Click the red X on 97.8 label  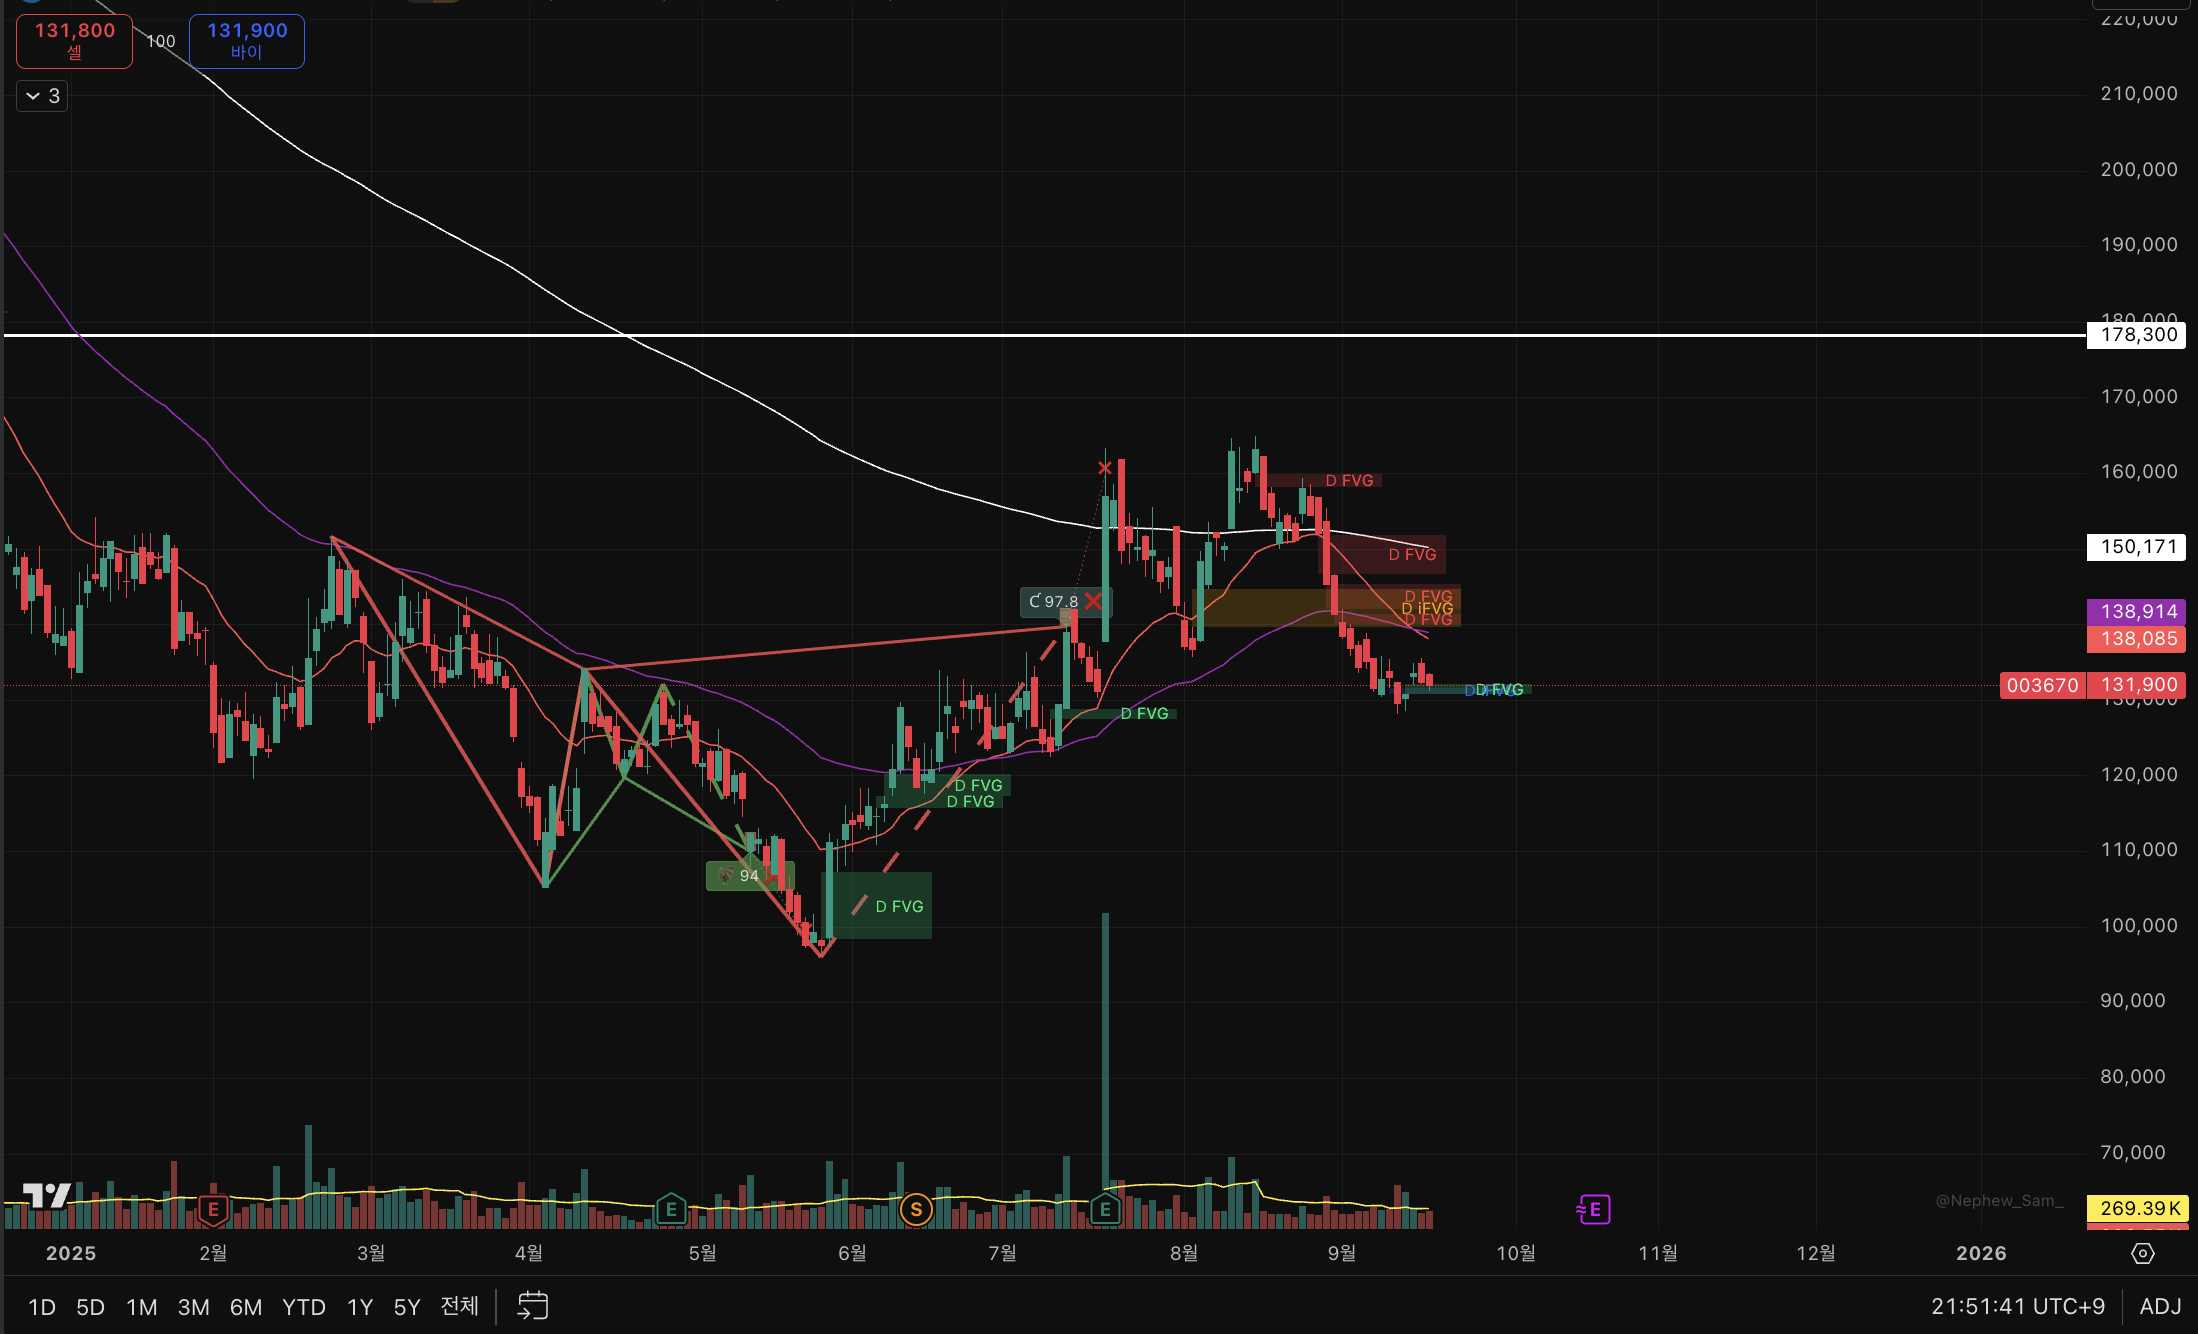coord(1094,601)
